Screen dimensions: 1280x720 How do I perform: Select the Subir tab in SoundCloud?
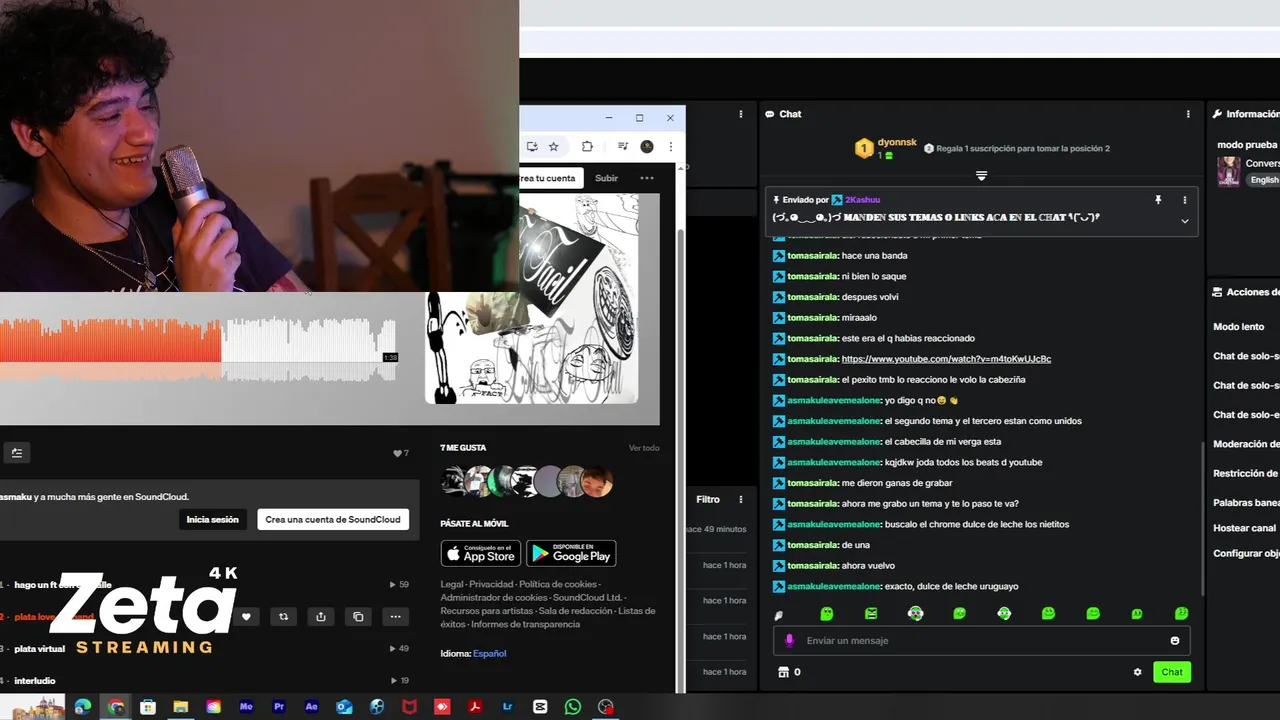(x=606, y=178)
